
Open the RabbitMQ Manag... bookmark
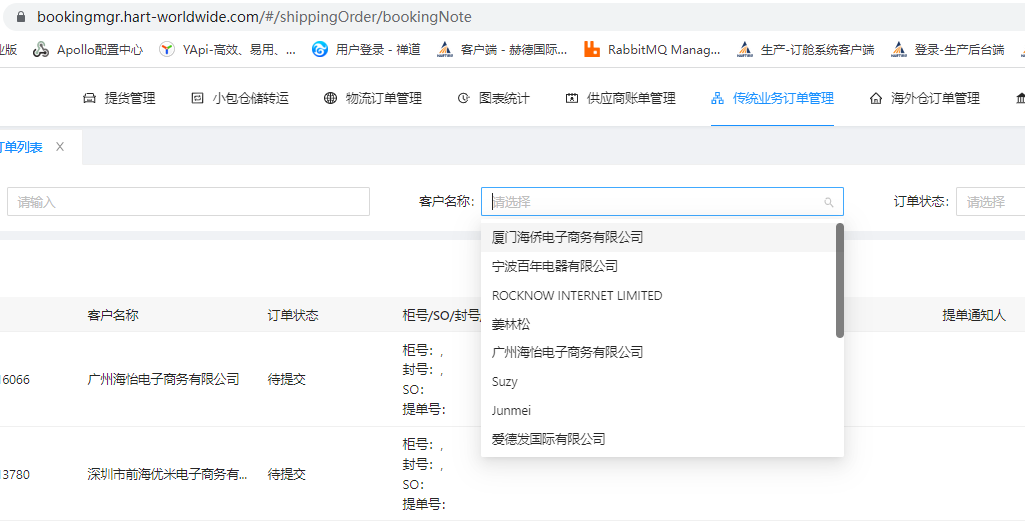pos(651,49)
